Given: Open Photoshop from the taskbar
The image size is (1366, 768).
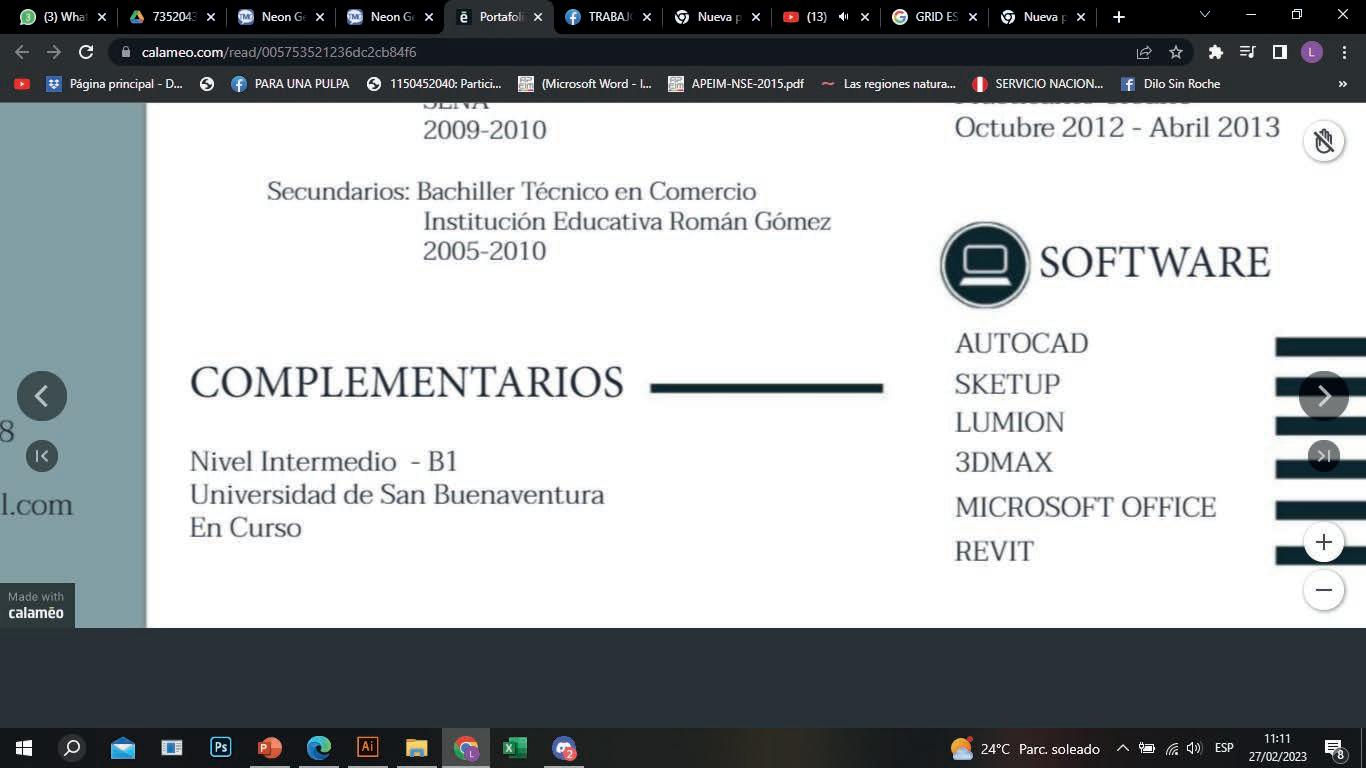Looking at the screenshot, I should click(221, 748).
